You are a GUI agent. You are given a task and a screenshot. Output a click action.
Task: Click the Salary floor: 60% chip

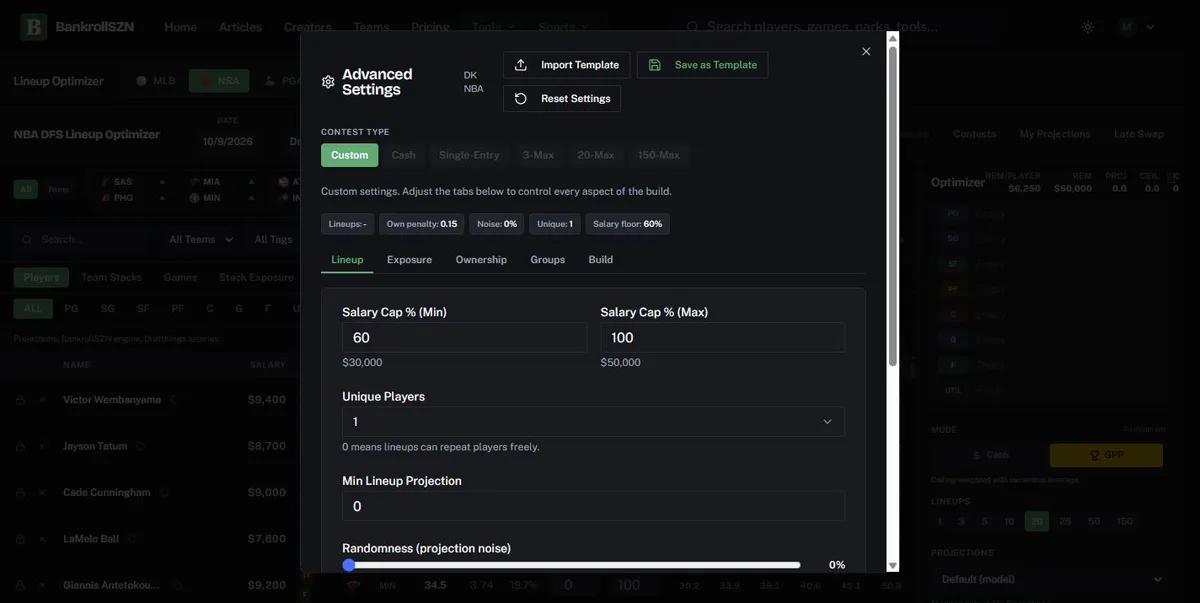coord(627,224)
